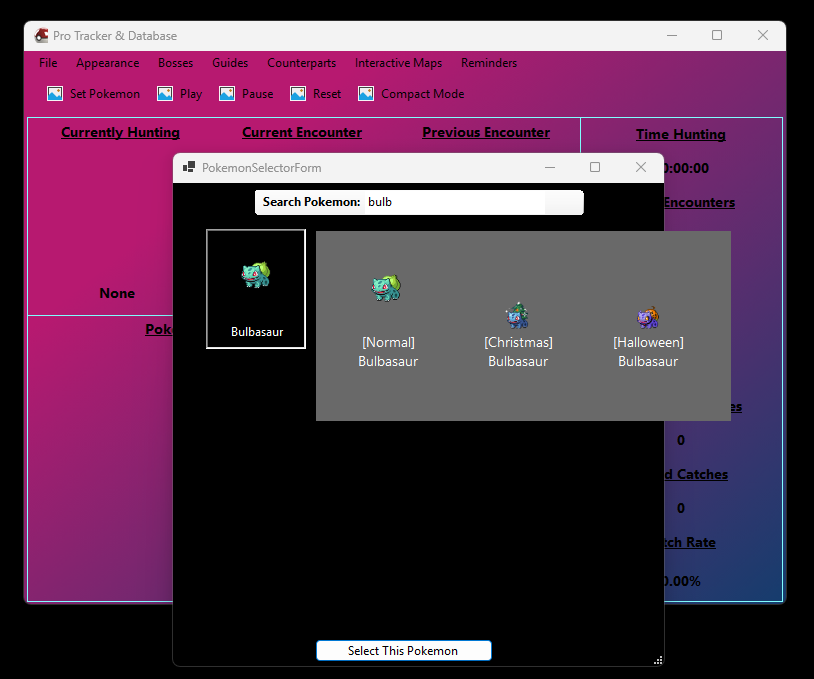This screenshot has height=679, width=814.
Task: Click the resize grip of PokemonSelectorForm
Action: (658, 660)
